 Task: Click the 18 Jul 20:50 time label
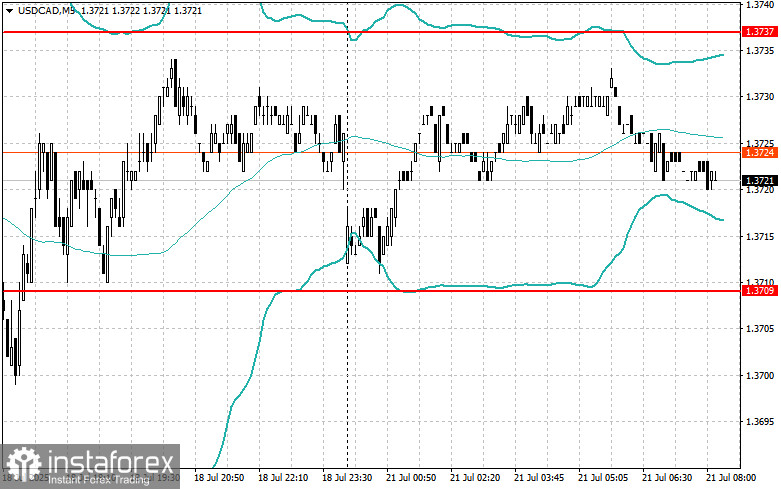219,478
